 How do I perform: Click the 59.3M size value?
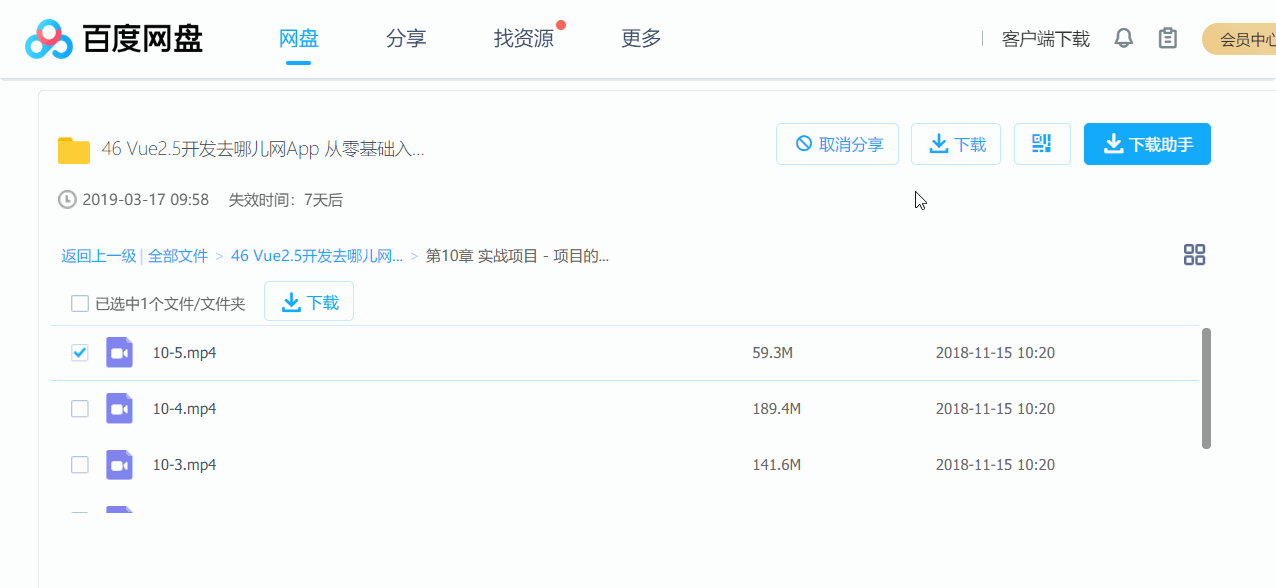(x=773, y=353)
